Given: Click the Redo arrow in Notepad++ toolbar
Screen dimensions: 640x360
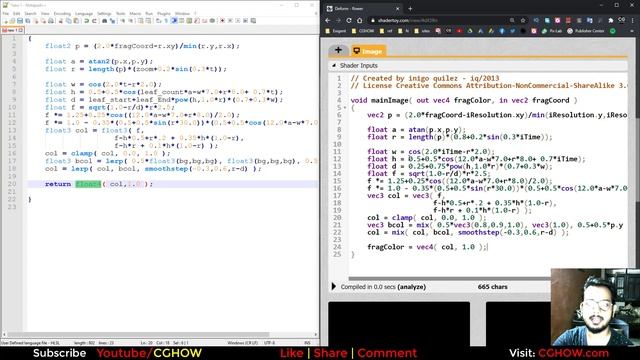Looking at the screenshot, I should 95,20.
